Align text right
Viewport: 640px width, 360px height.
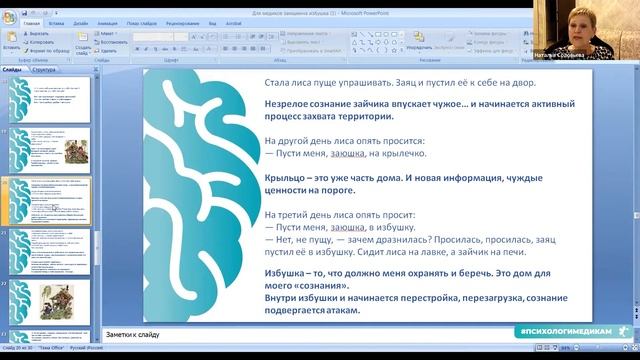[x=244, y=49]
